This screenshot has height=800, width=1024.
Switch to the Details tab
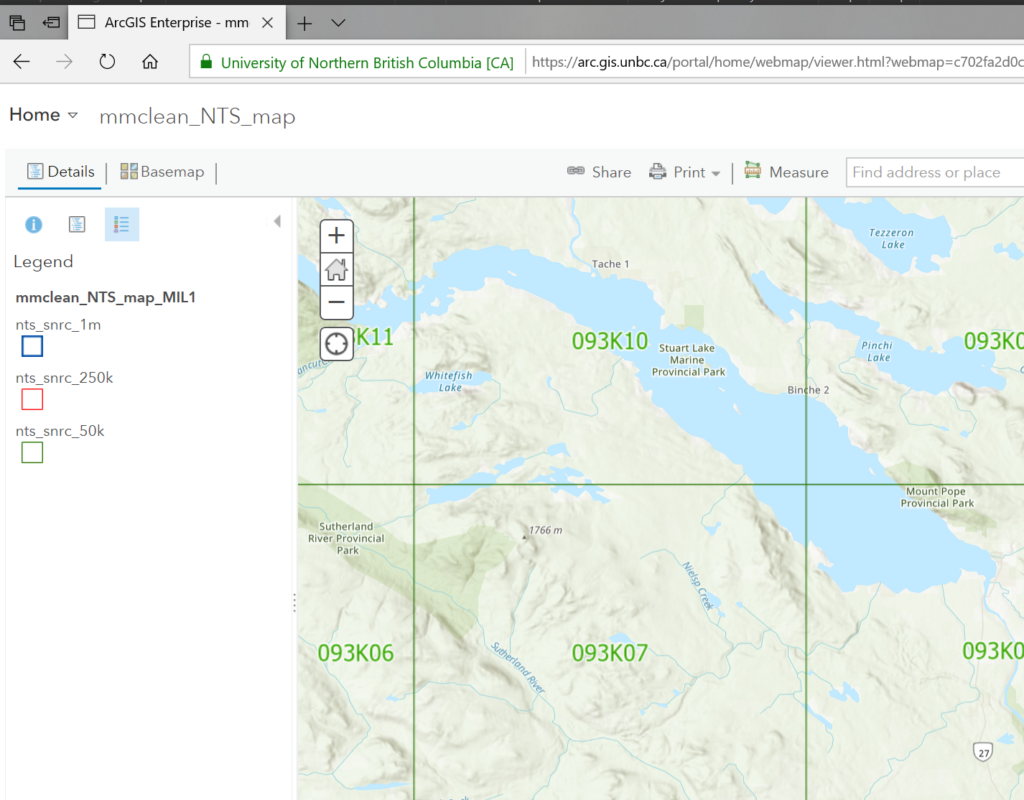pyautogui.click(x=60, y=171)
